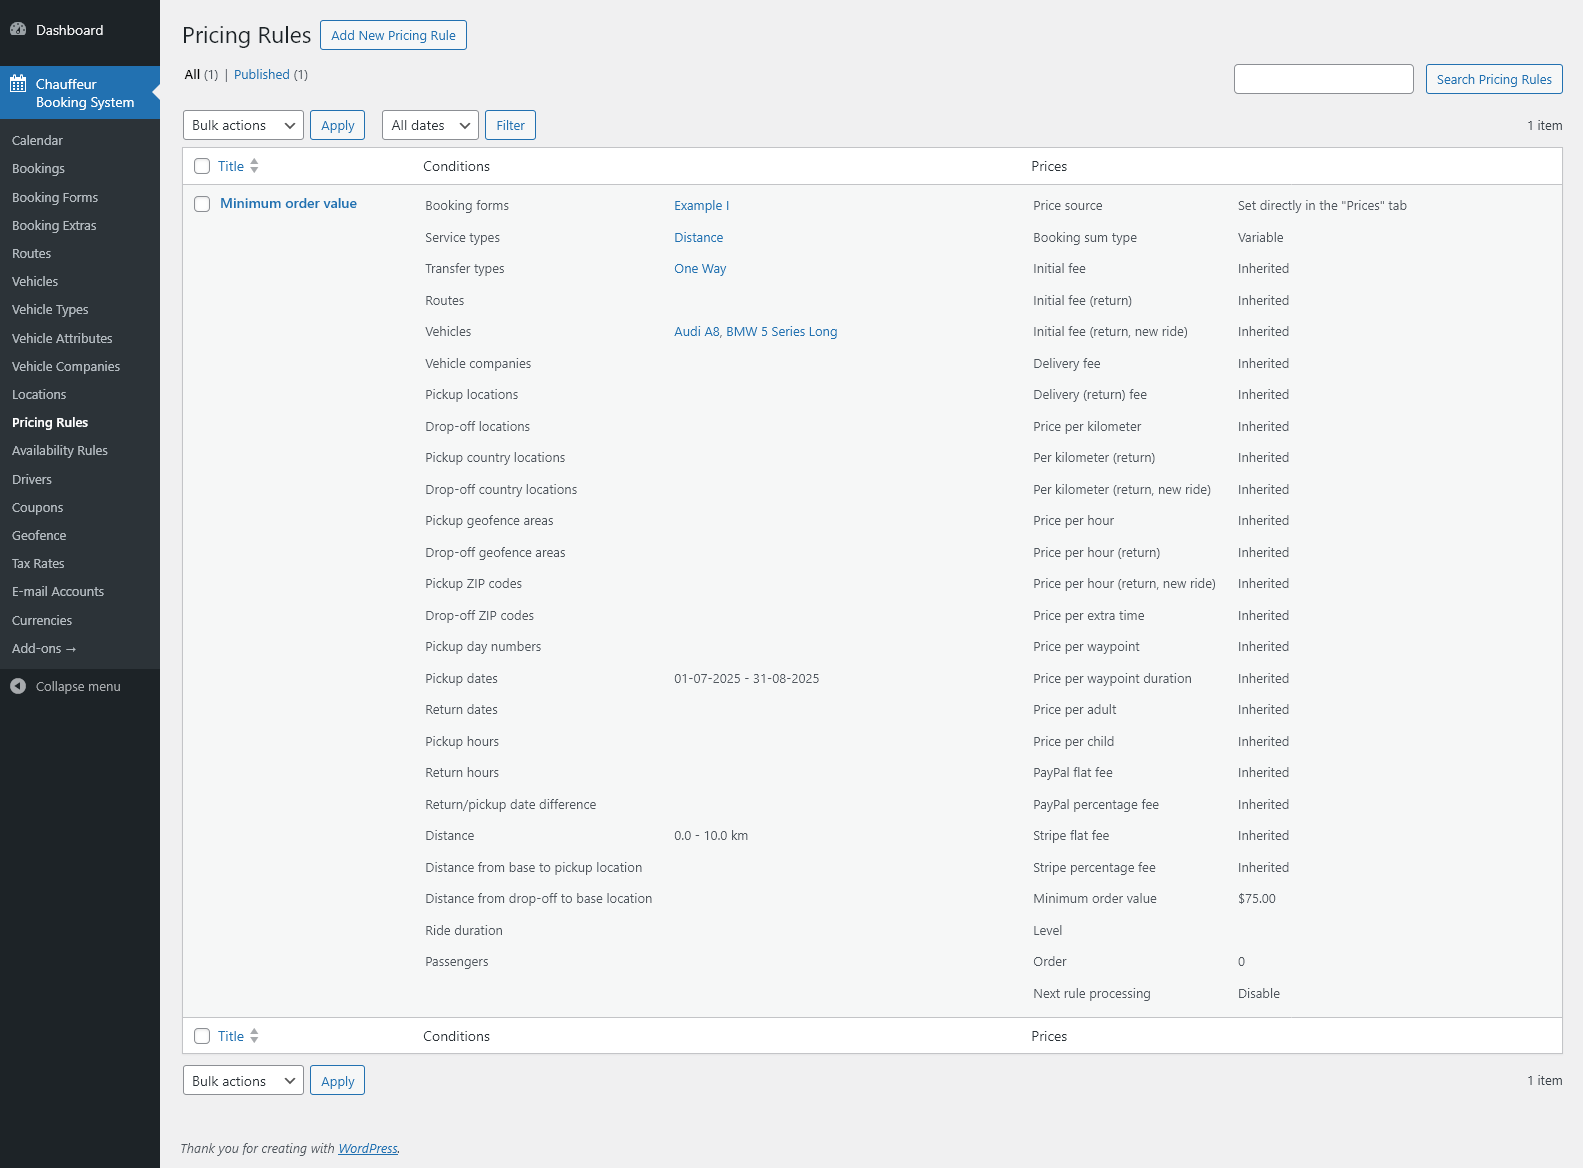Expand the All dates filter dropdown
This screenshot has width=1583, height=1168.
tap(430, 125)
